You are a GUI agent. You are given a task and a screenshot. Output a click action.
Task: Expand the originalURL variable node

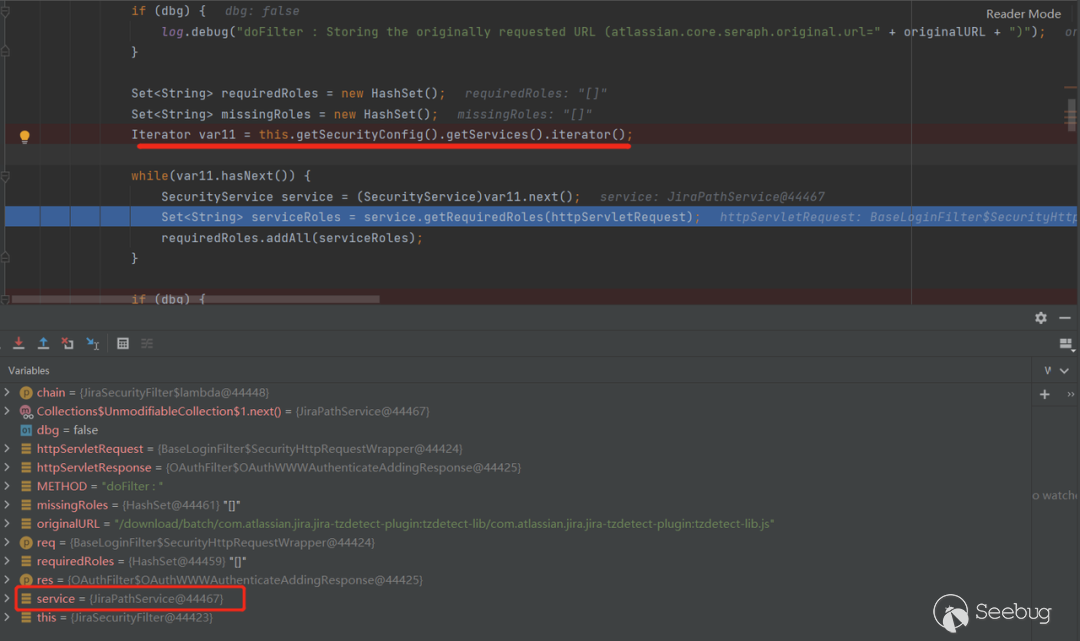point(7,523)
